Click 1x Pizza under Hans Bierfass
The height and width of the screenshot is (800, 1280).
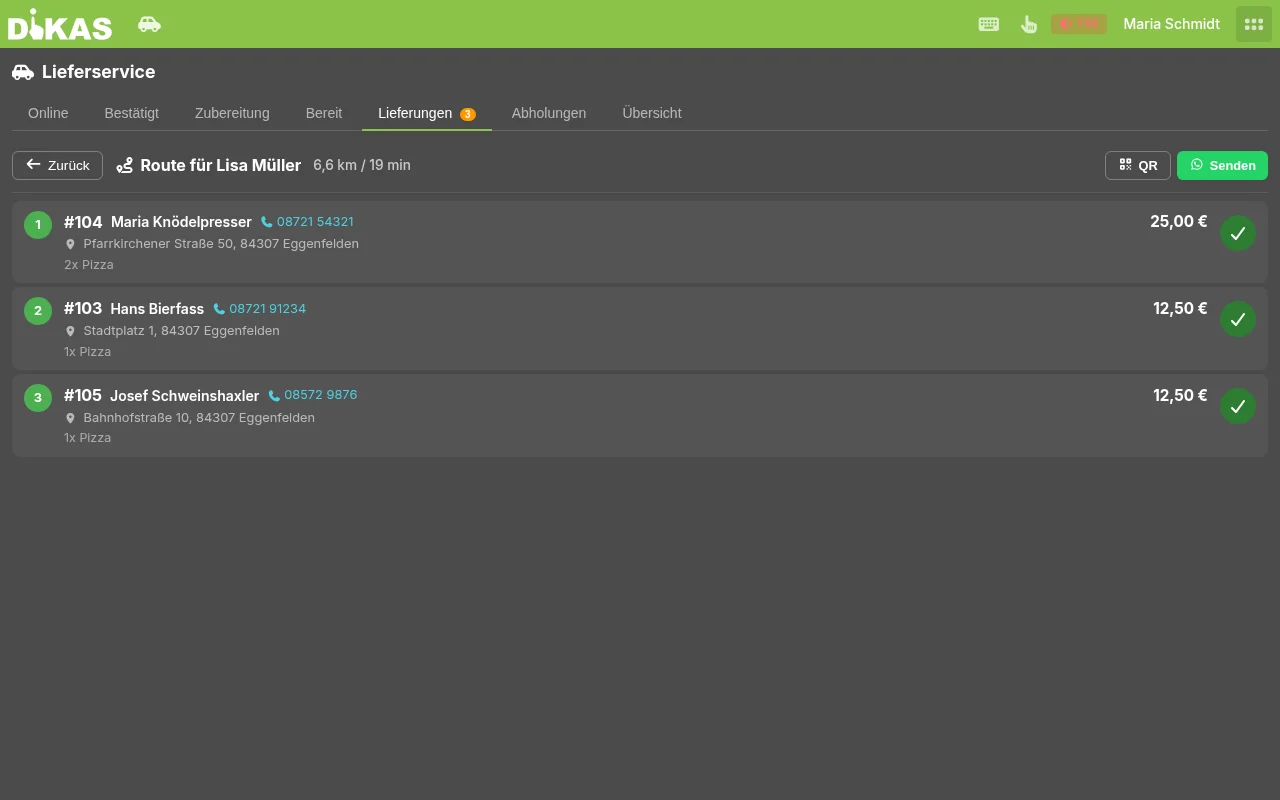pyautogui.click(x=87, y=352)
